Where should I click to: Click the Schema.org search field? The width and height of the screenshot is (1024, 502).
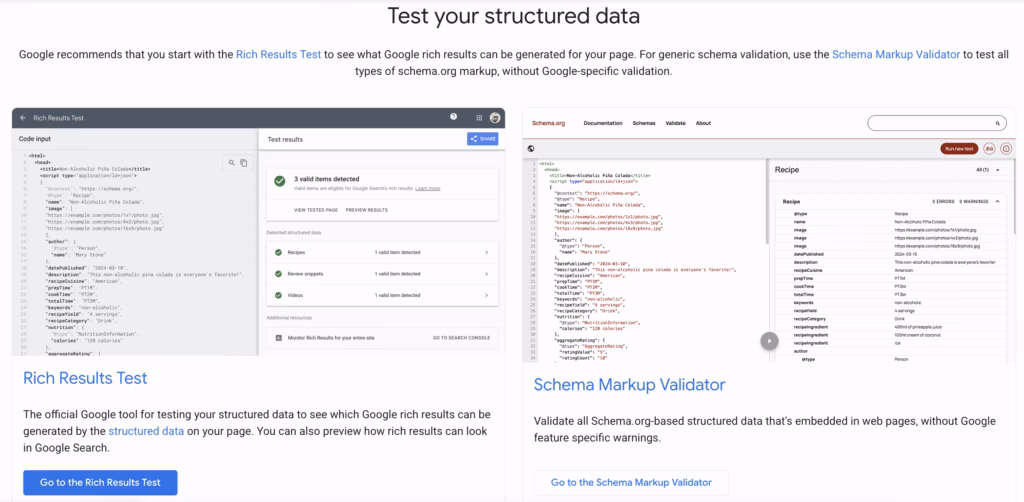click(930, 123)
